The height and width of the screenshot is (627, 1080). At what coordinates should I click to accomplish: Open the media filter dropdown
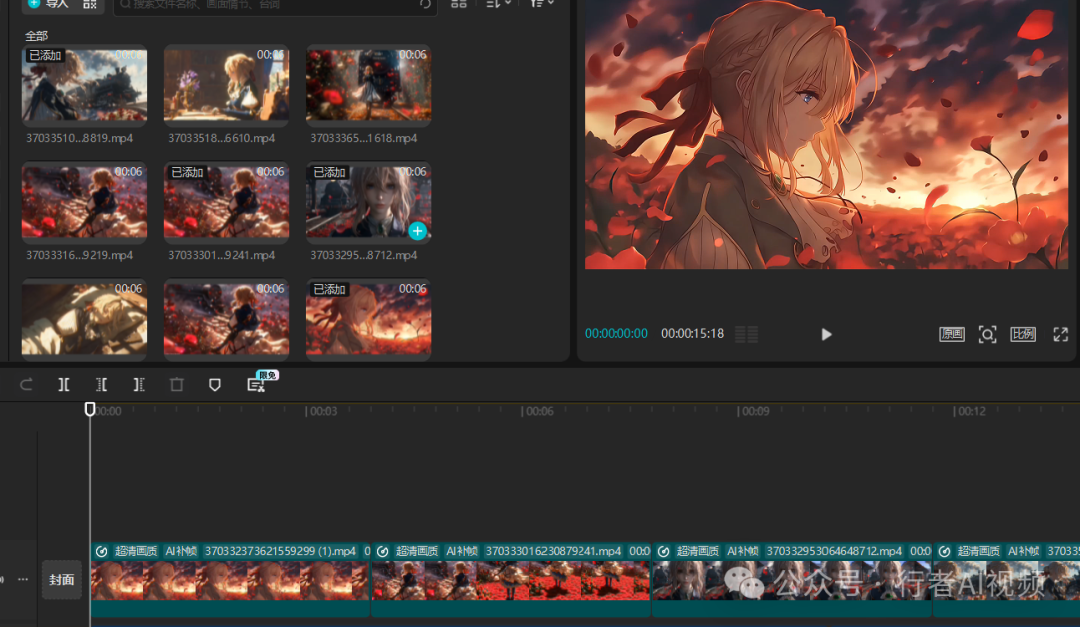point(541,4)
